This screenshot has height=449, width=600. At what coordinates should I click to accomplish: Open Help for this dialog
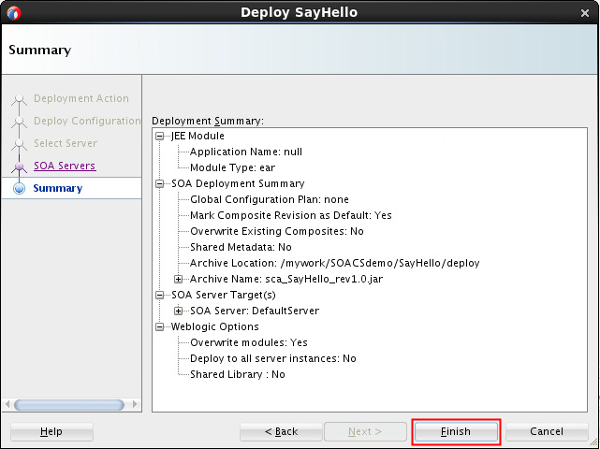51,431
